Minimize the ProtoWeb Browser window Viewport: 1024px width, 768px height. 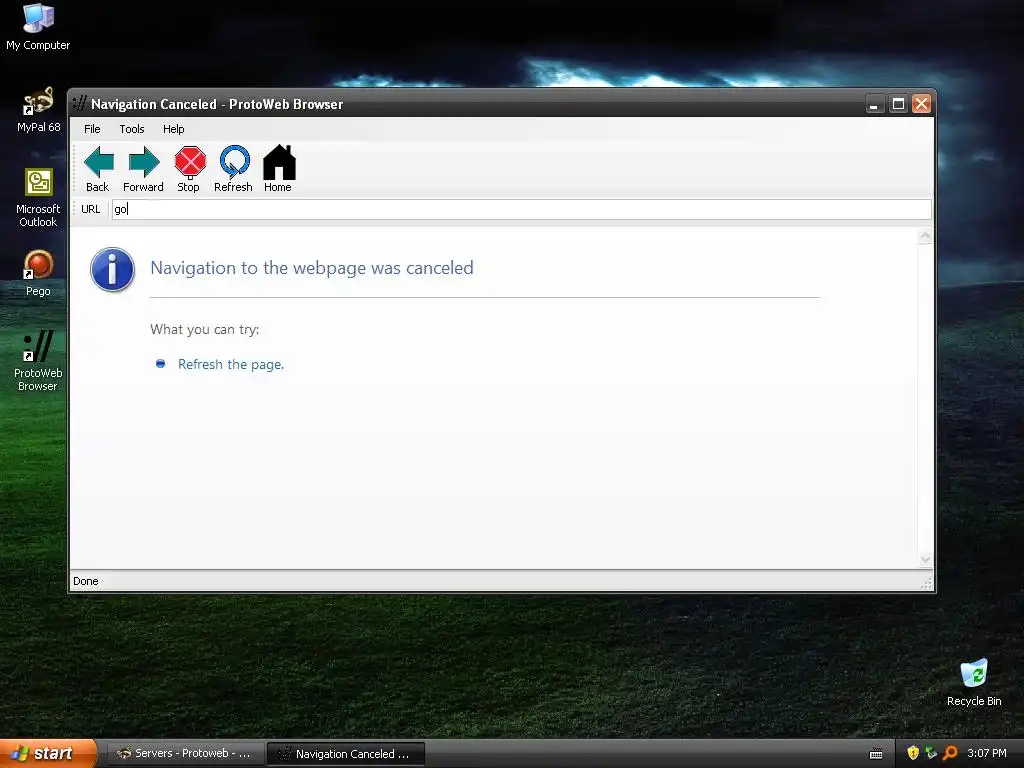874,104
